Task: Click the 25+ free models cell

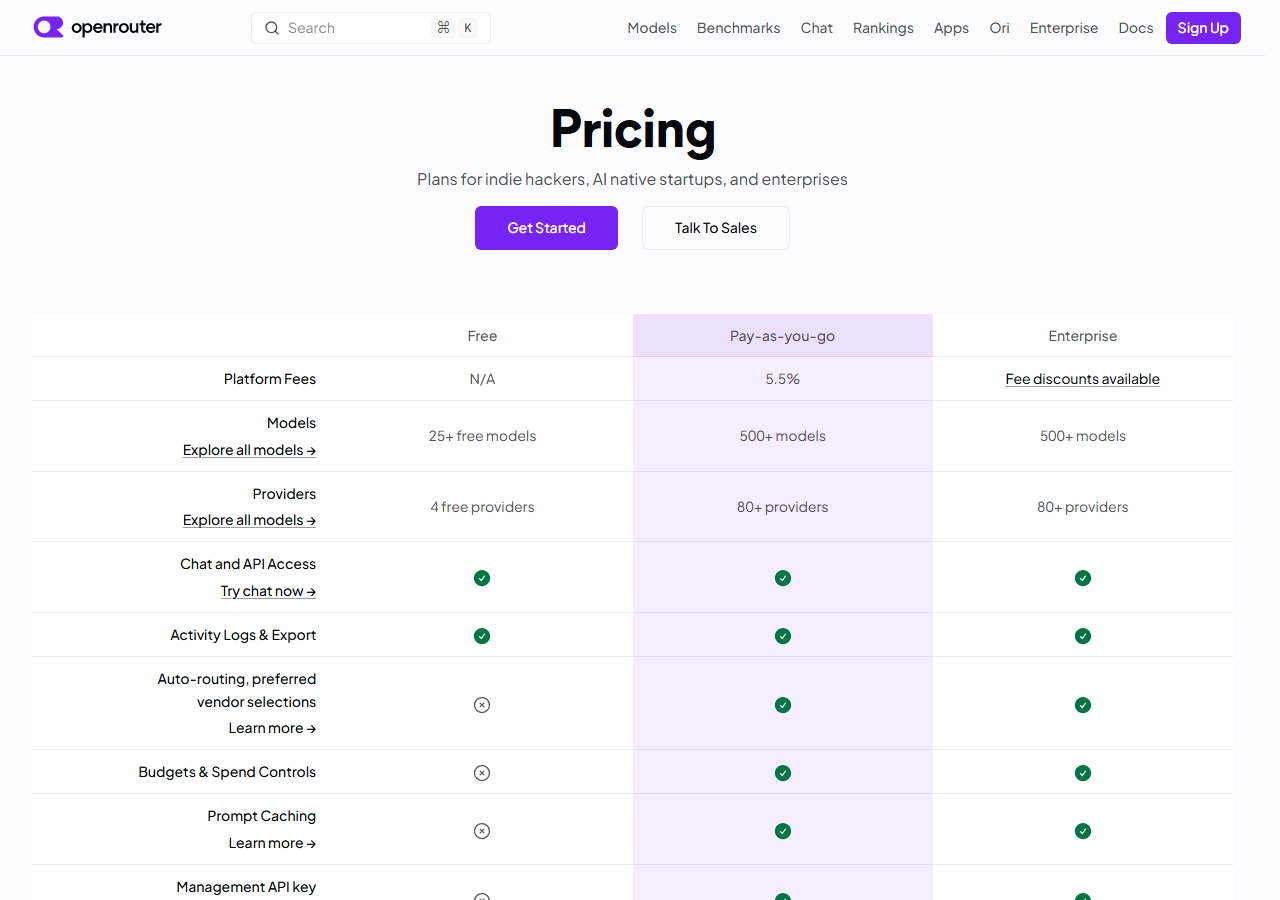Action: point(482,436)
